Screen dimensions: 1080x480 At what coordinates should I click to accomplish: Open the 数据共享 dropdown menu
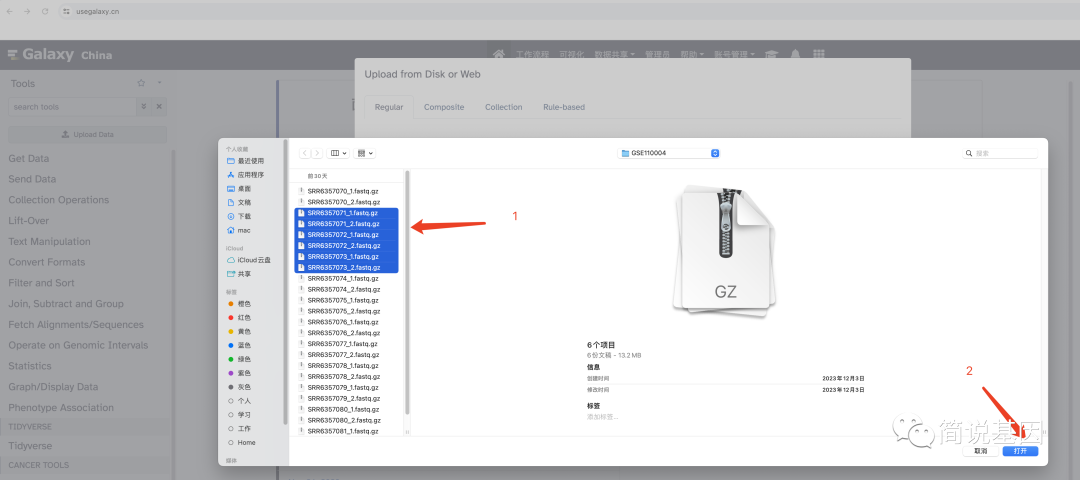(x=616, y=54)
